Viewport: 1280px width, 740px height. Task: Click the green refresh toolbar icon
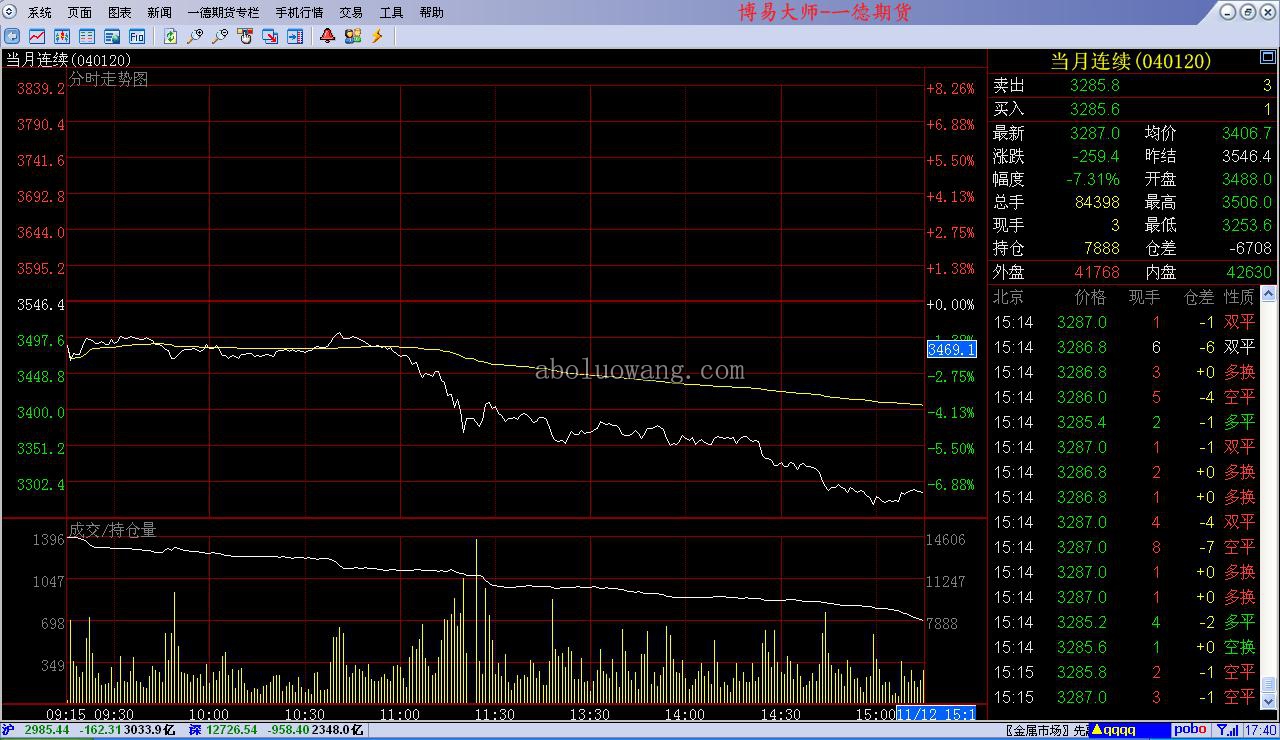(171, 36)
